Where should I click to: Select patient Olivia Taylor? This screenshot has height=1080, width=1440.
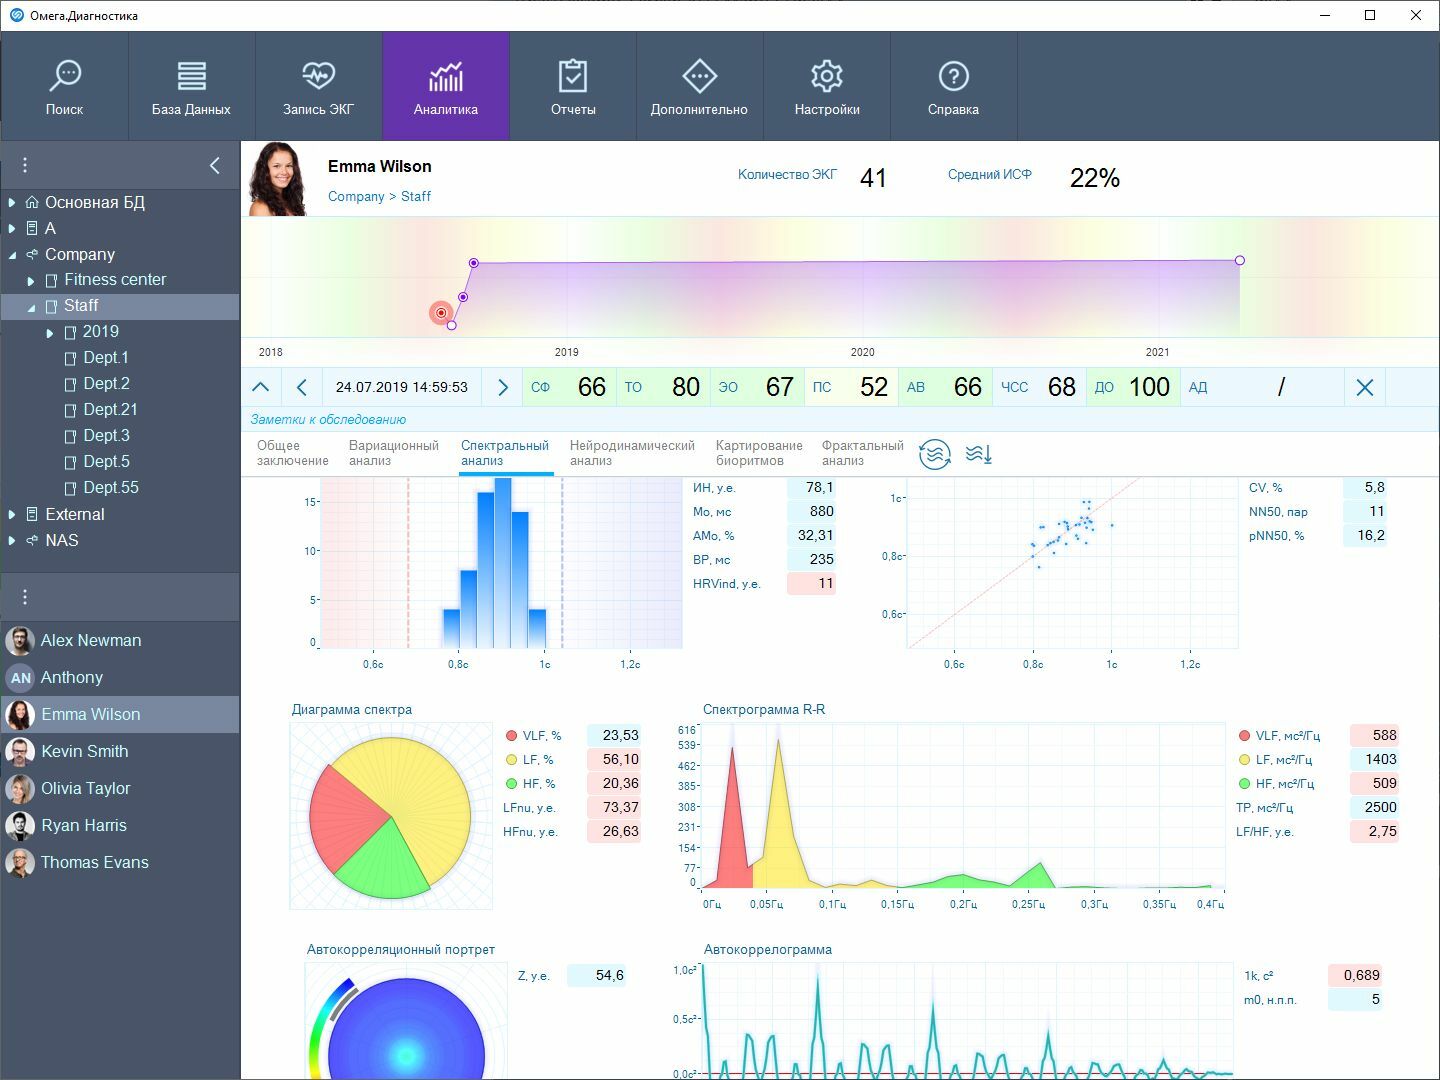click(120, 788)
